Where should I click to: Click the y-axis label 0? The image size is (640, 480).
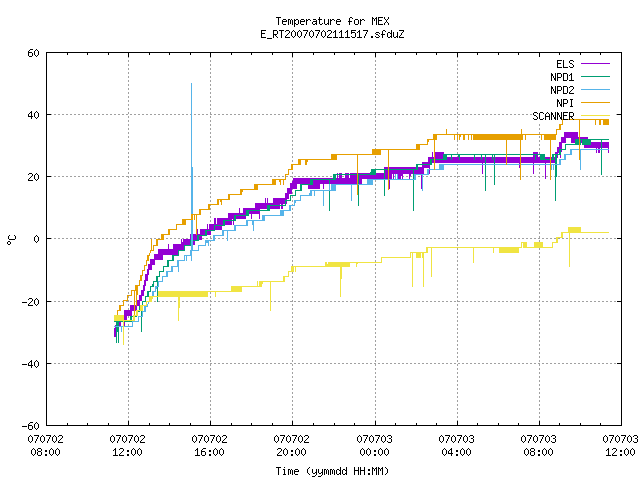(37, 239)
